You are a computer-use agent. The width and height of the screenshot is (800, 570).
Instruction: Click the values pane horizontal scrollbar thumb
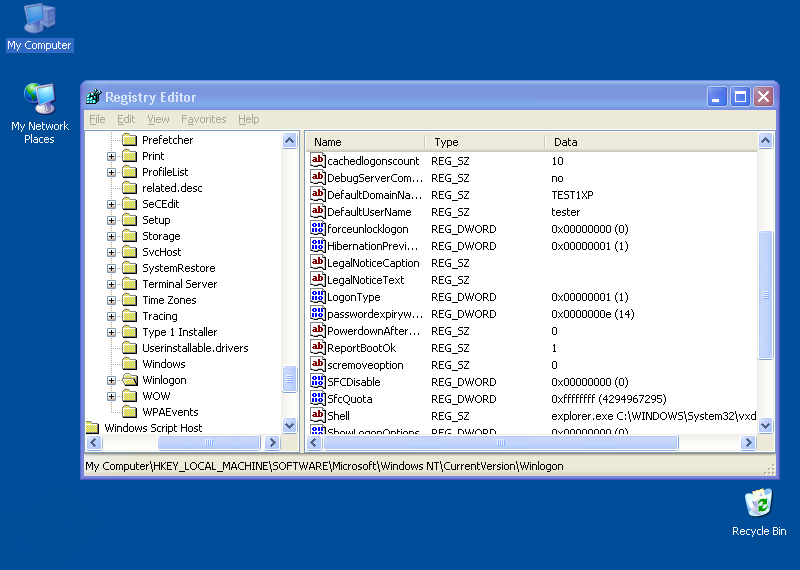click(501, 442)
